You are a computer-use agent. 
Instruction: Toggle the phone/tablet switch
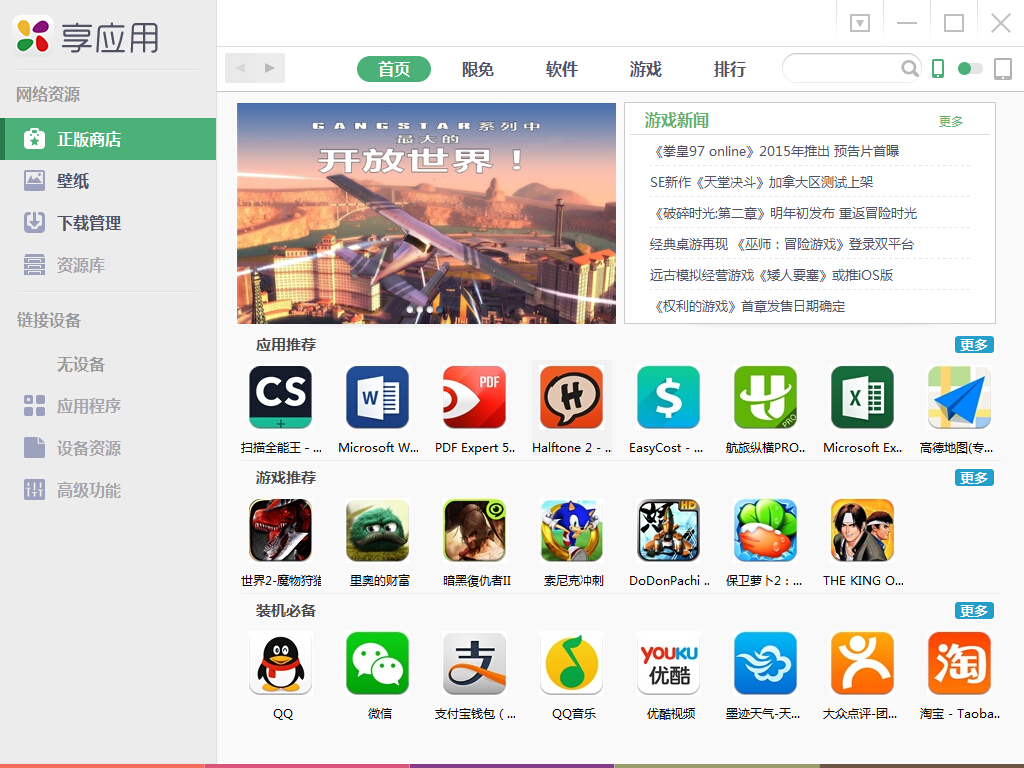(970, 69)
